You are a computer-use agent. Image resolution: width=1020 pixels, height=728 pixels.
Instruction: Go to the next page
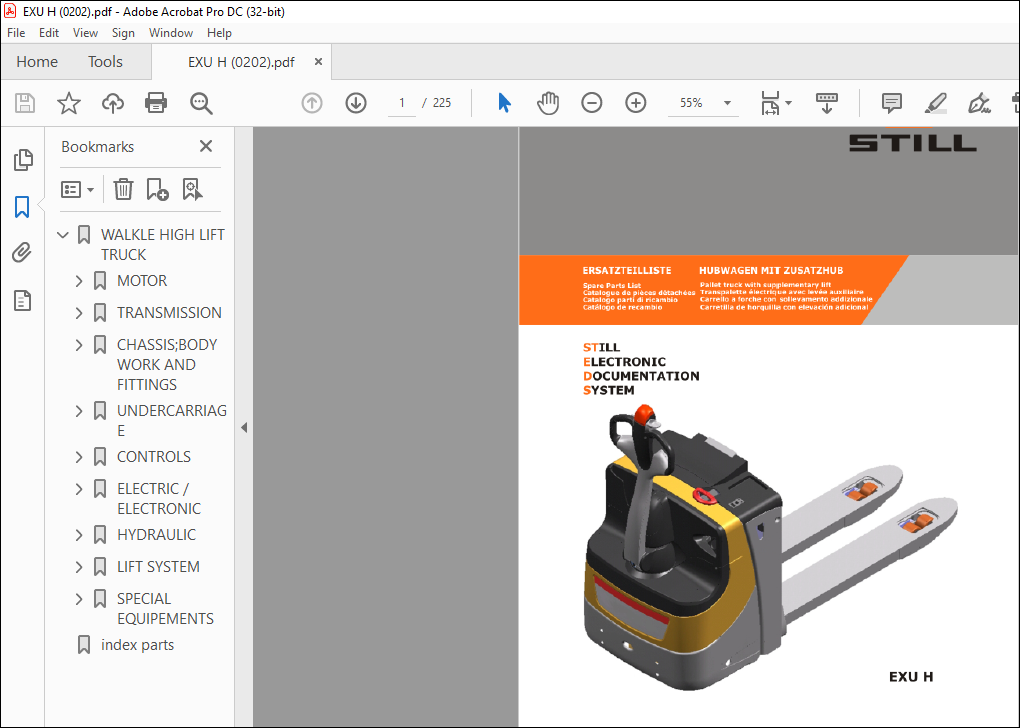[356, 103]
